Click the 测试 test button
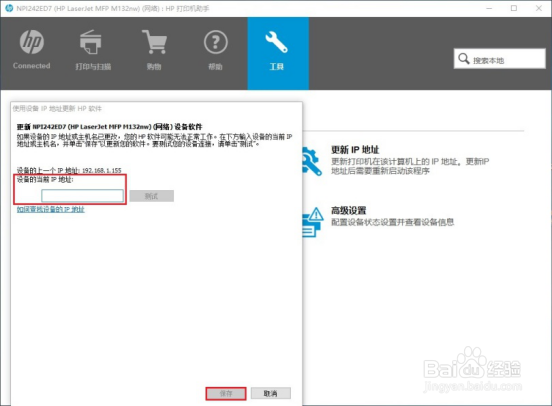Image resolution: width=552 pixels, height=406 pixels. (x=152, y=196)
